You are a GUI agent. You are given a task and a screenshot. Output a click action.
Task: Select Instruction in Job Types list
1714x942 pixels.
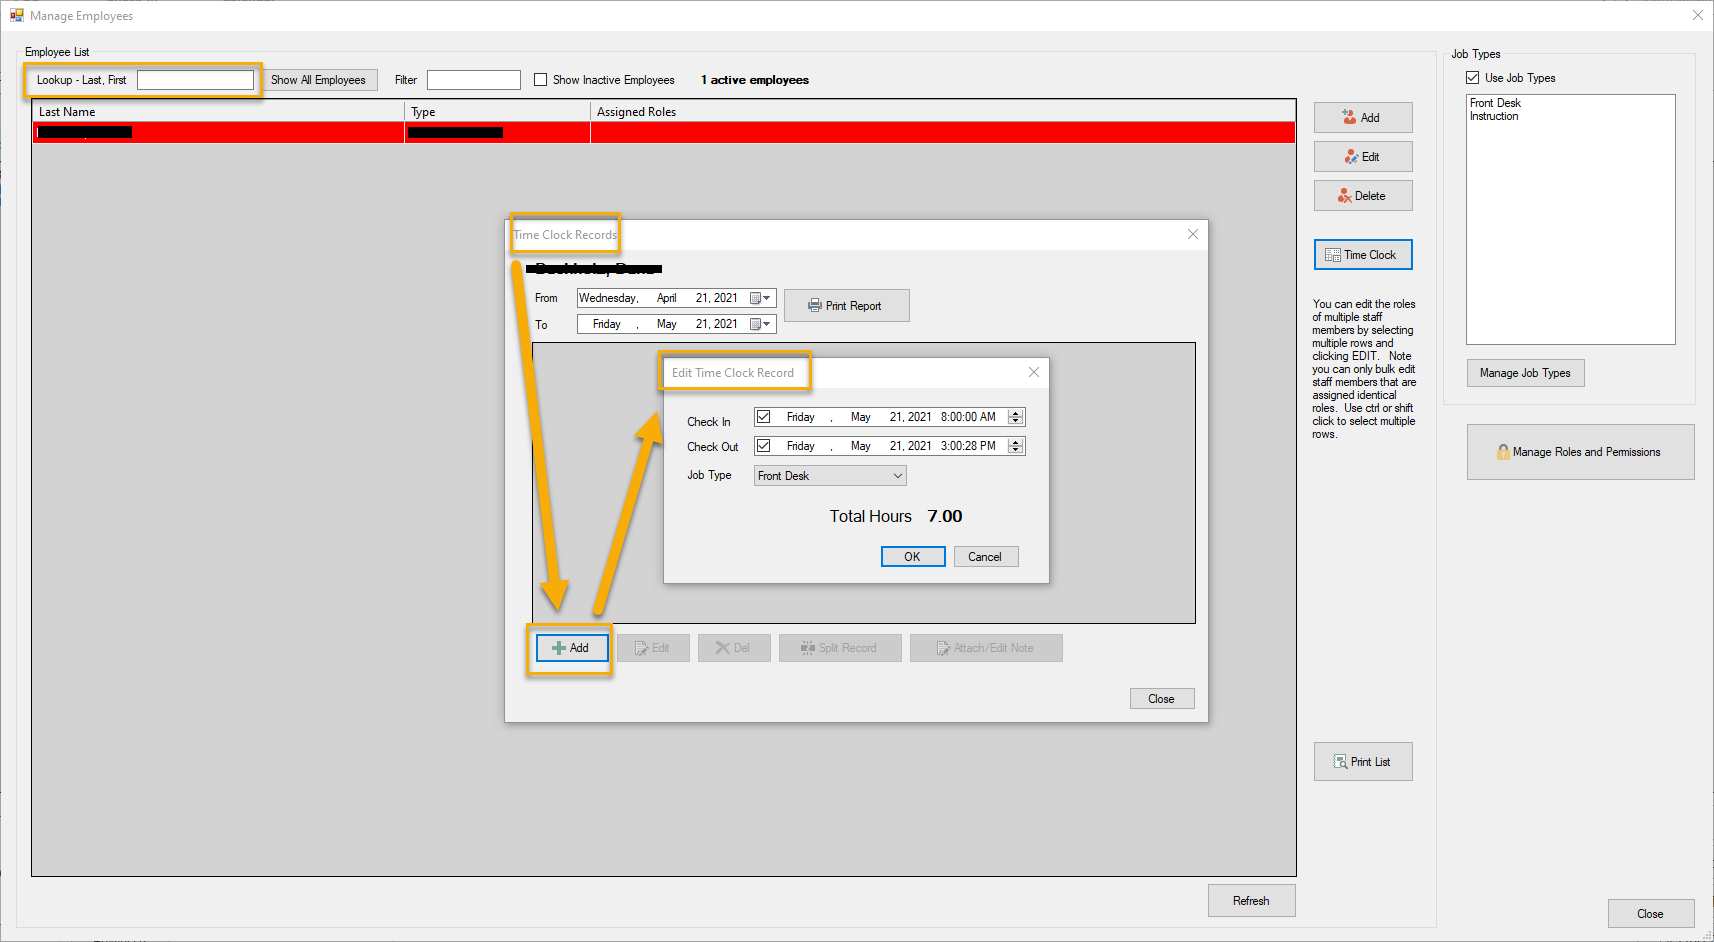click(x=1494, y=116)
